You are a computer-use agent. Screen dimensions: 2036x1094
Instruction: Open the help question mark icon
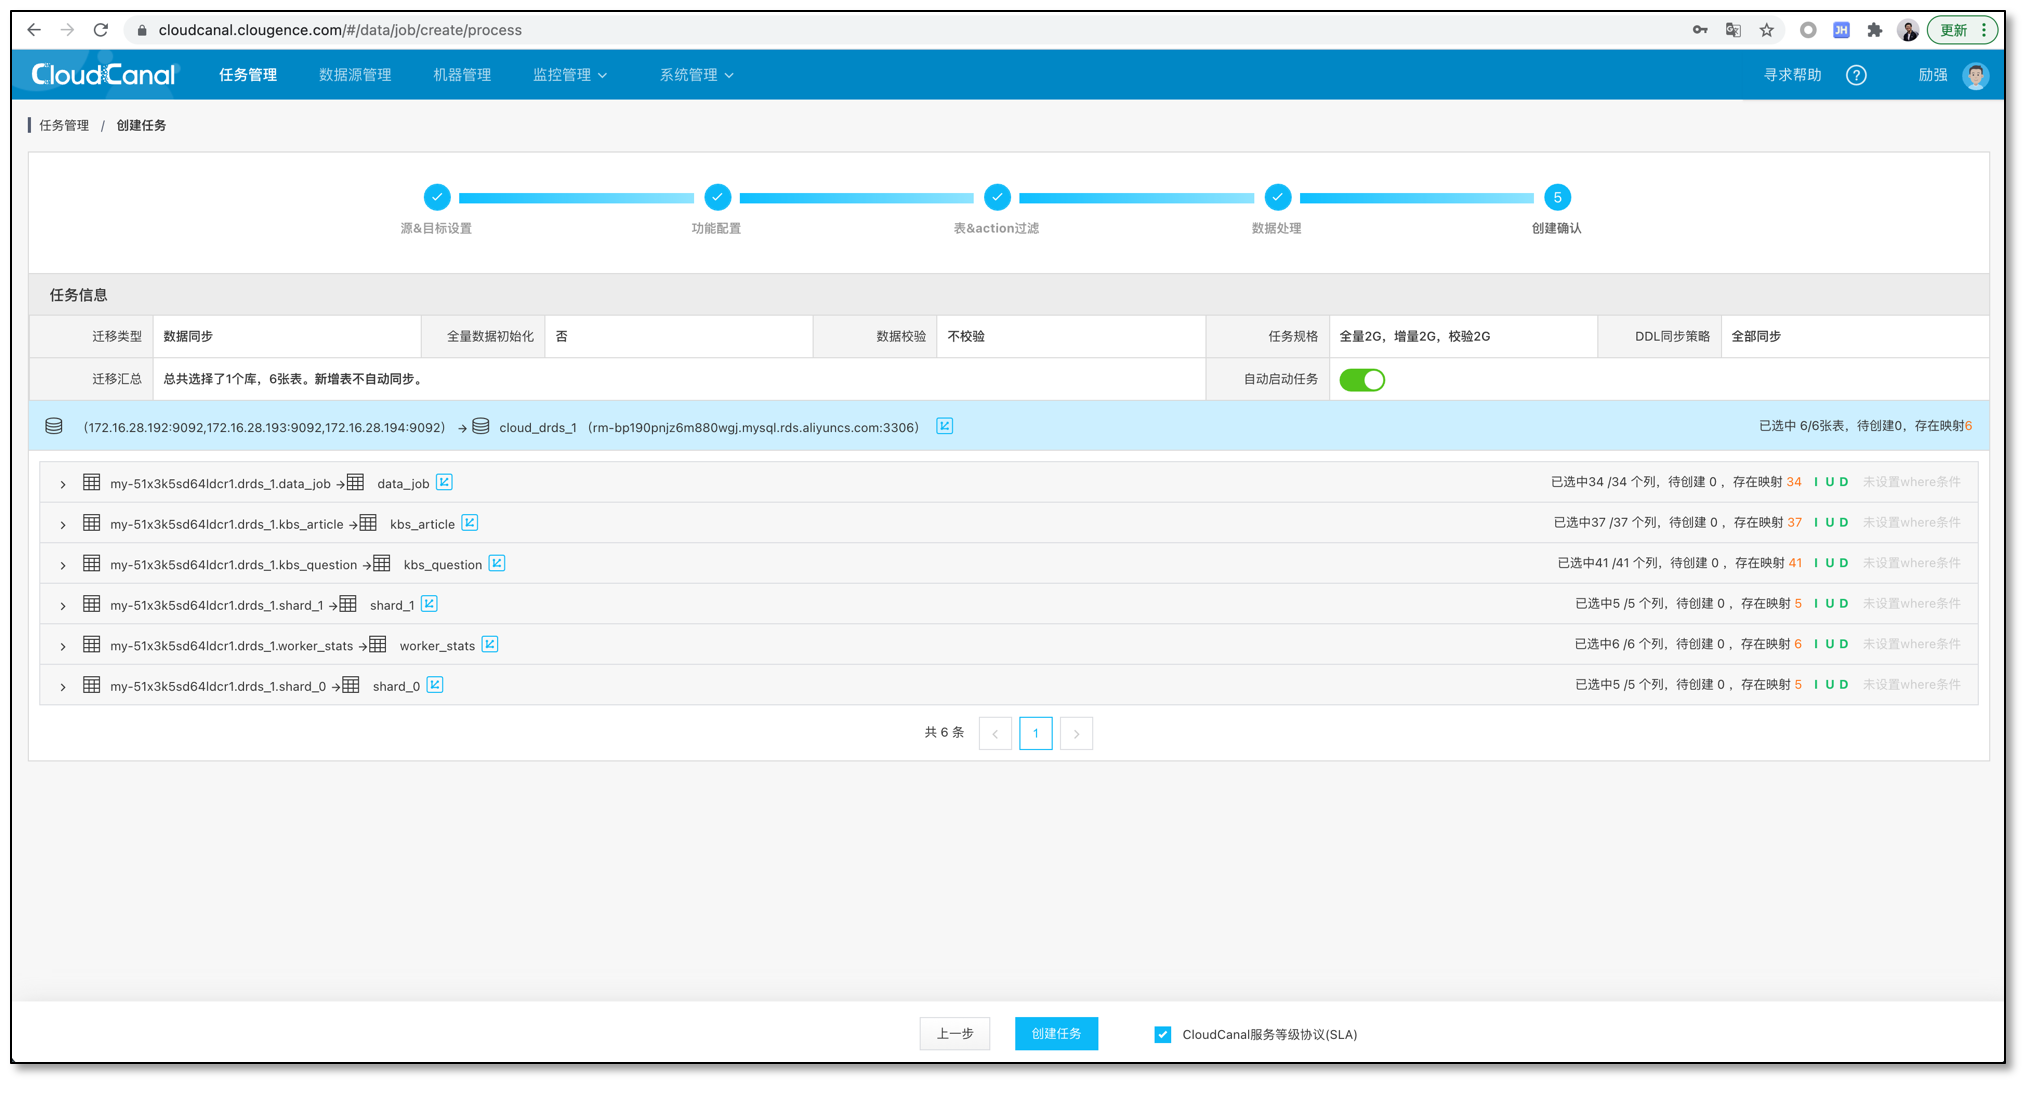[1856, 75]
